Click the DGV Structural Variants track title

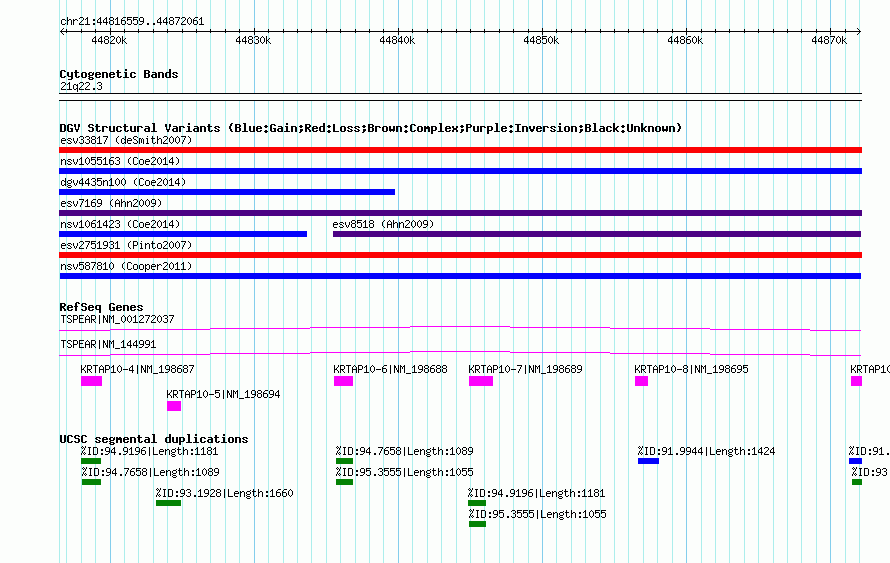pos(371,128)
